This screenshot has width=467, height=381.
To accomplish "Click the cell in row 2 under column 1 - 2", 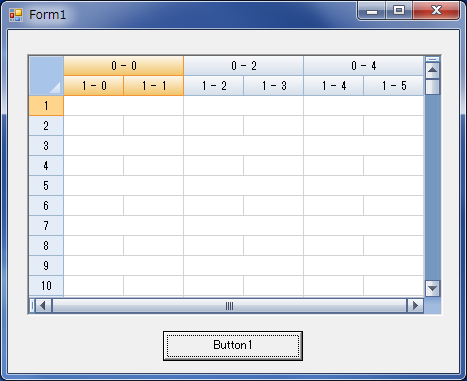I will click(214, 126).
